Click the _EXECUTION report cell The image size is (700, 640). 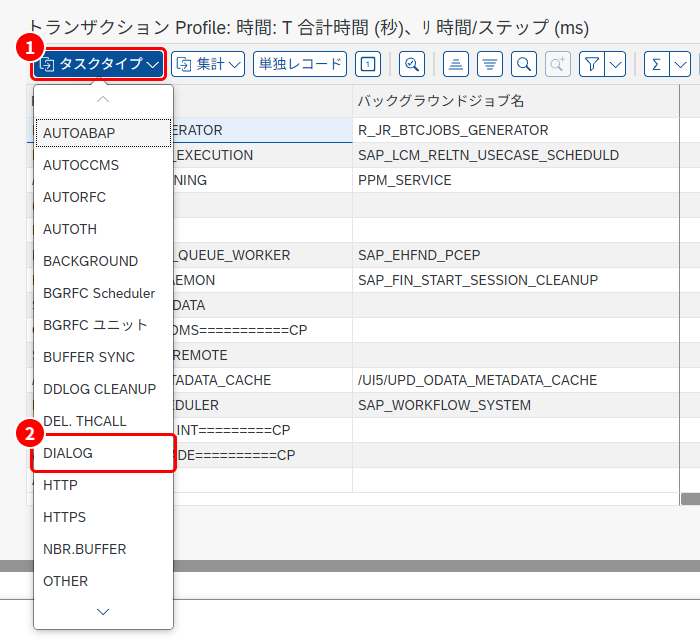coord(262,155)
